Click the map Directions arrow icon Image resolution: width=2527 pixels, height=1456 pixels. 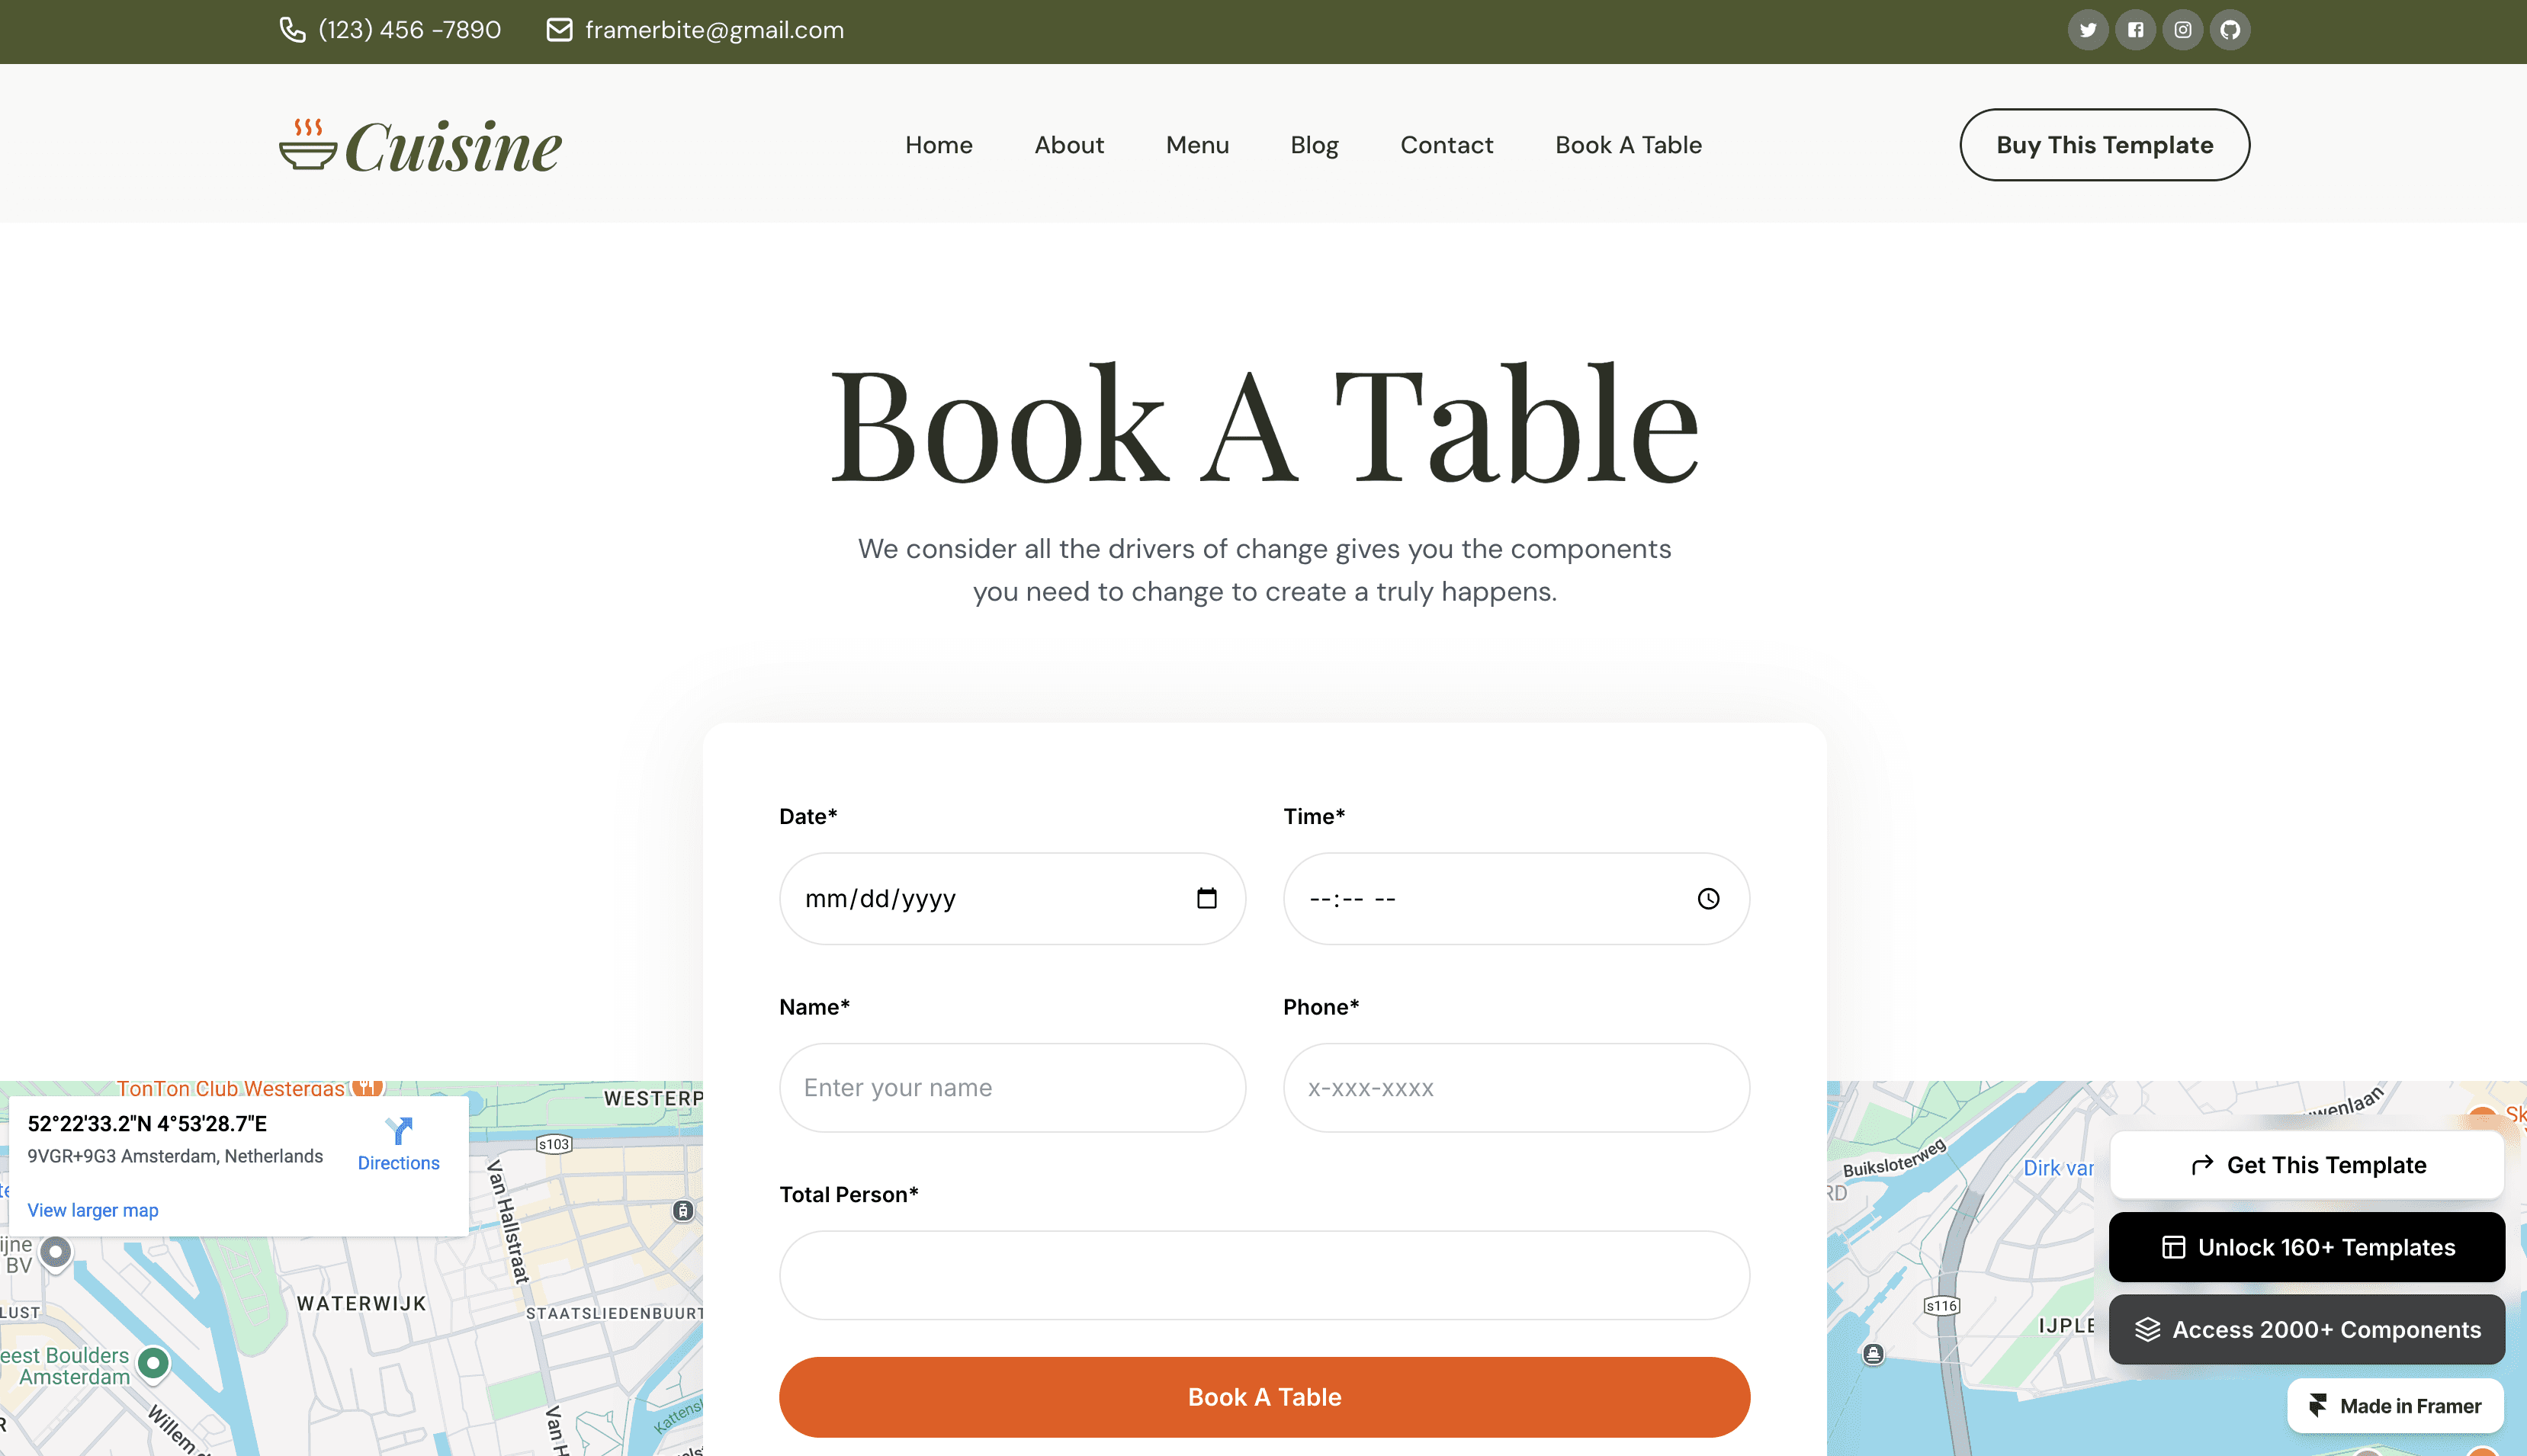coord(399,1131)
